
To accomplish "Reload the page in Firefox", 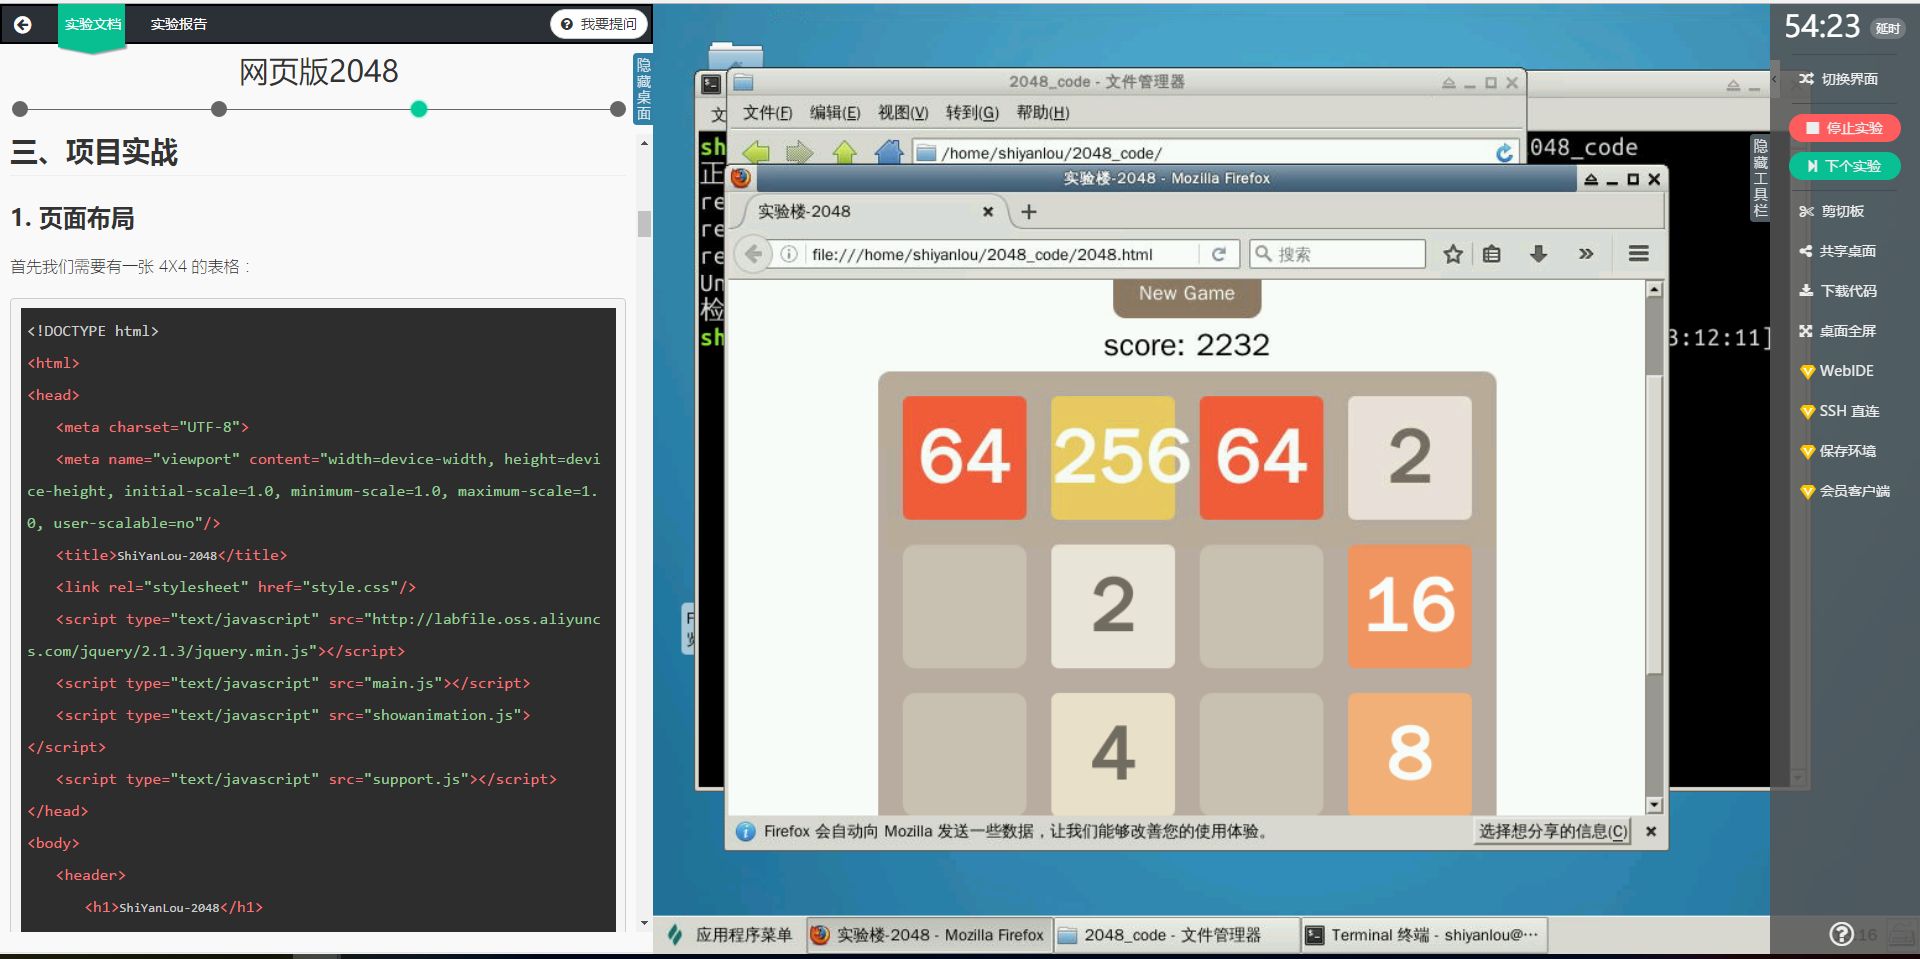I will tap(1219, 254).
